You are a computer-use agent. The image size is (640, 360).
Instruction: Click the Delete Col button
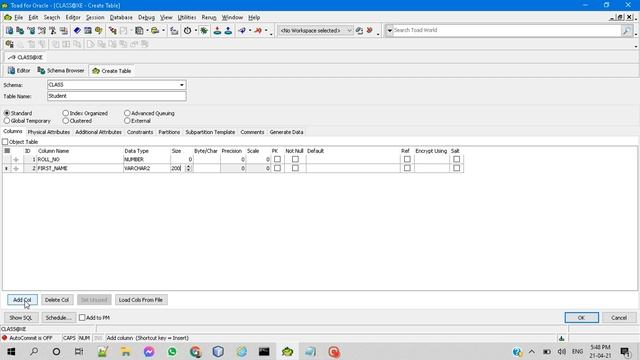pyautogui.click(x=57, y=300)
